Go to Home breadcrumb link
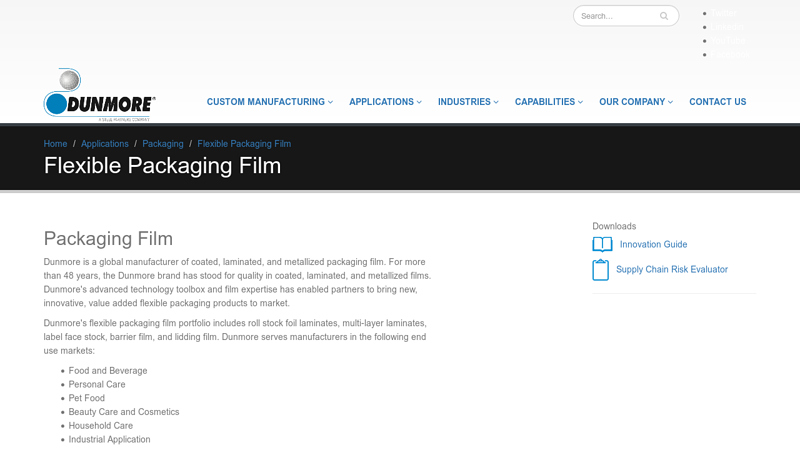 (x=55, y=144)
